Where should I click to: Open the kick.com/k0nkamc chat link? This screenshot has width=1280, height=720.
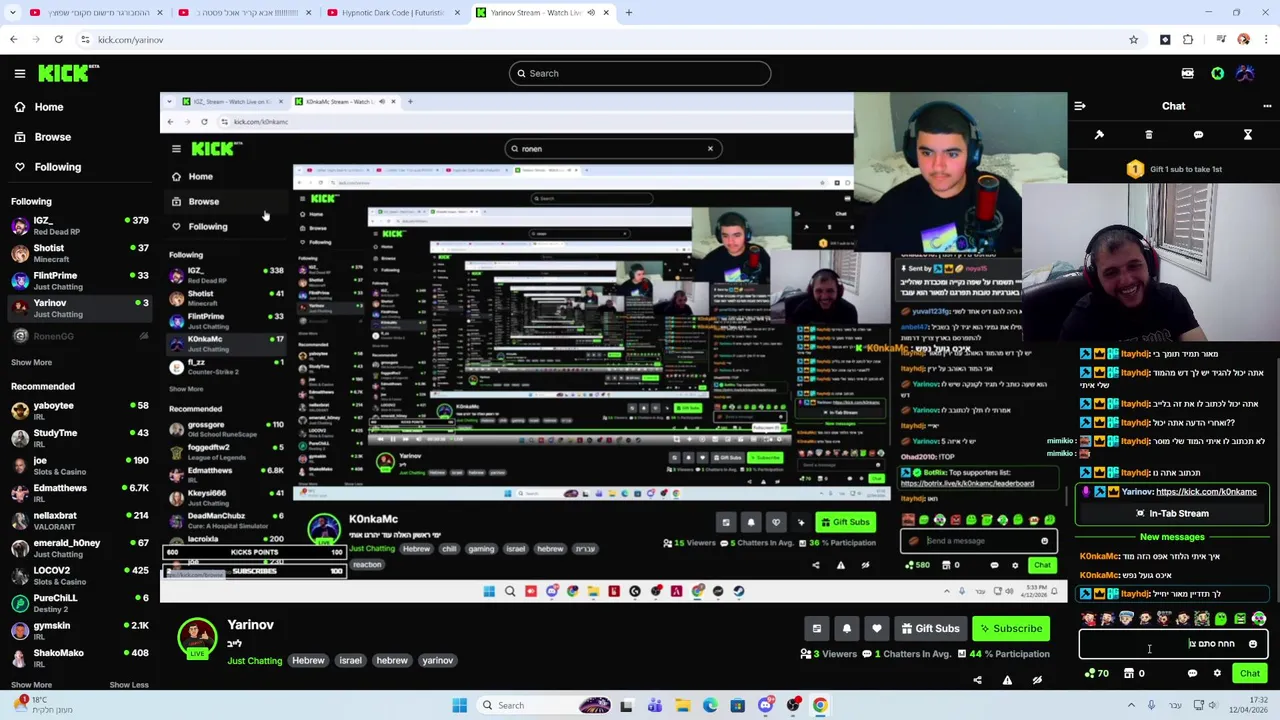[x=1206, y=492]
